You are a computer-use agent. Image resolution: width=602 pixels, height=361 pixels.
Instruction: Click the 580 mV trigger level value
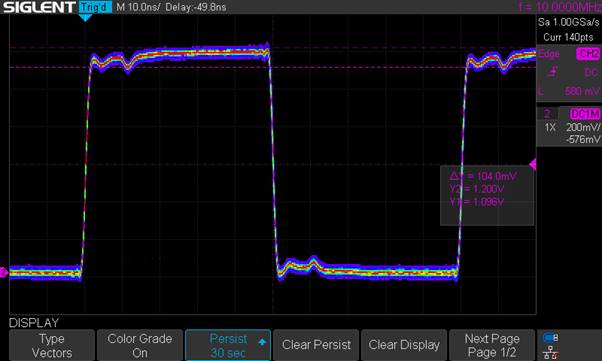[x=582, y=91]
